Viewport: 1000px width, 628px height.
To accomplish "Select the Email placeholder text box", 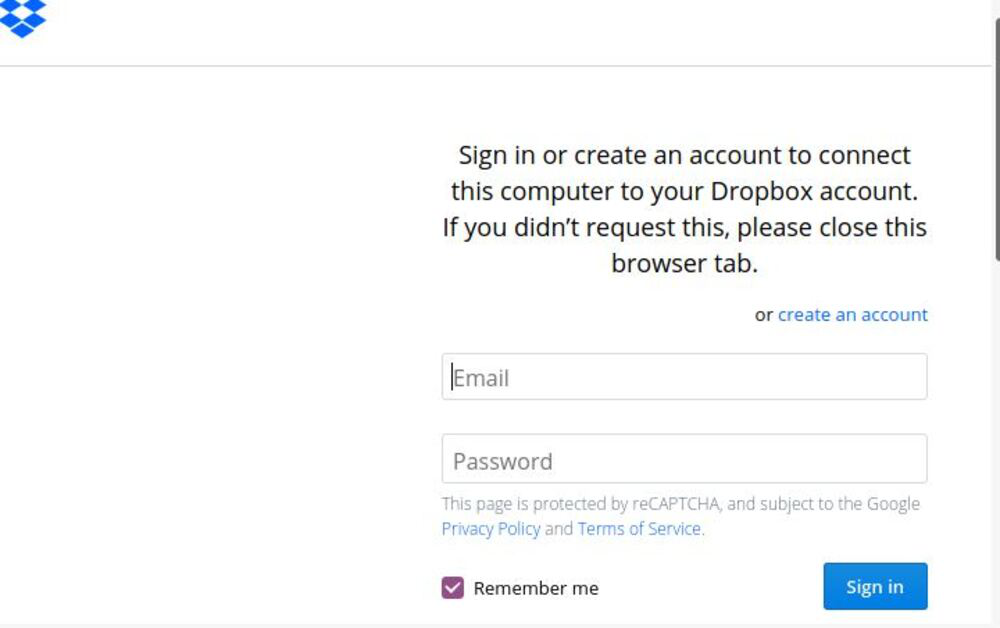I will click(684, 377).
